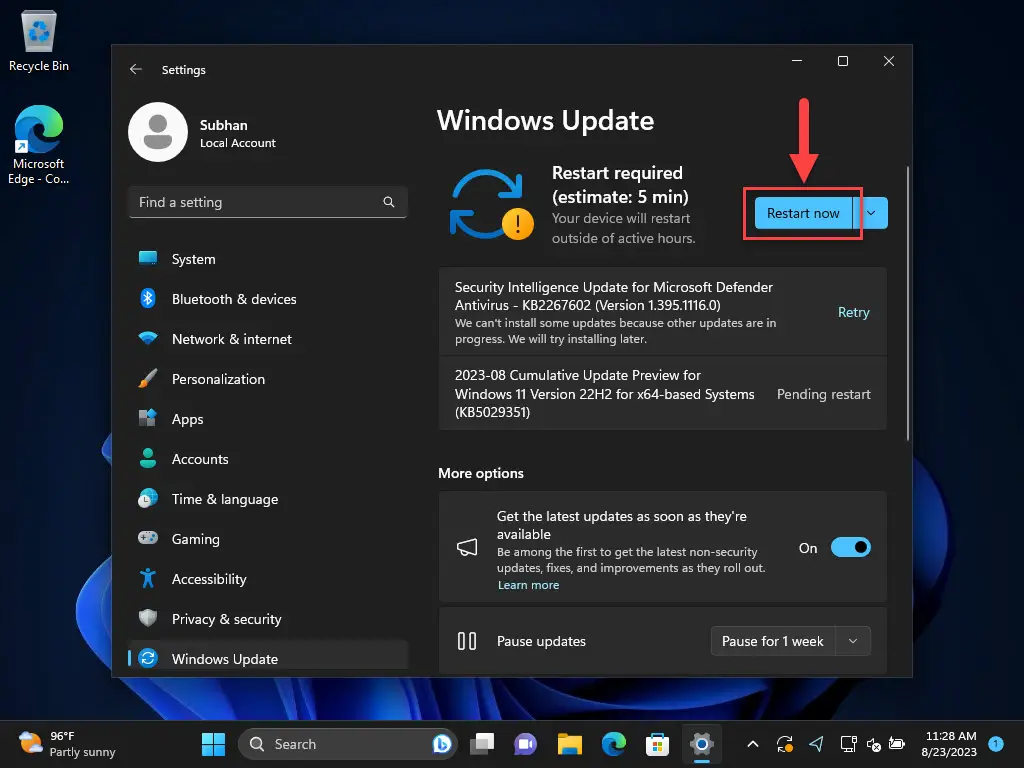
Task: Click the Restart now button
Action: pos(803,214)
